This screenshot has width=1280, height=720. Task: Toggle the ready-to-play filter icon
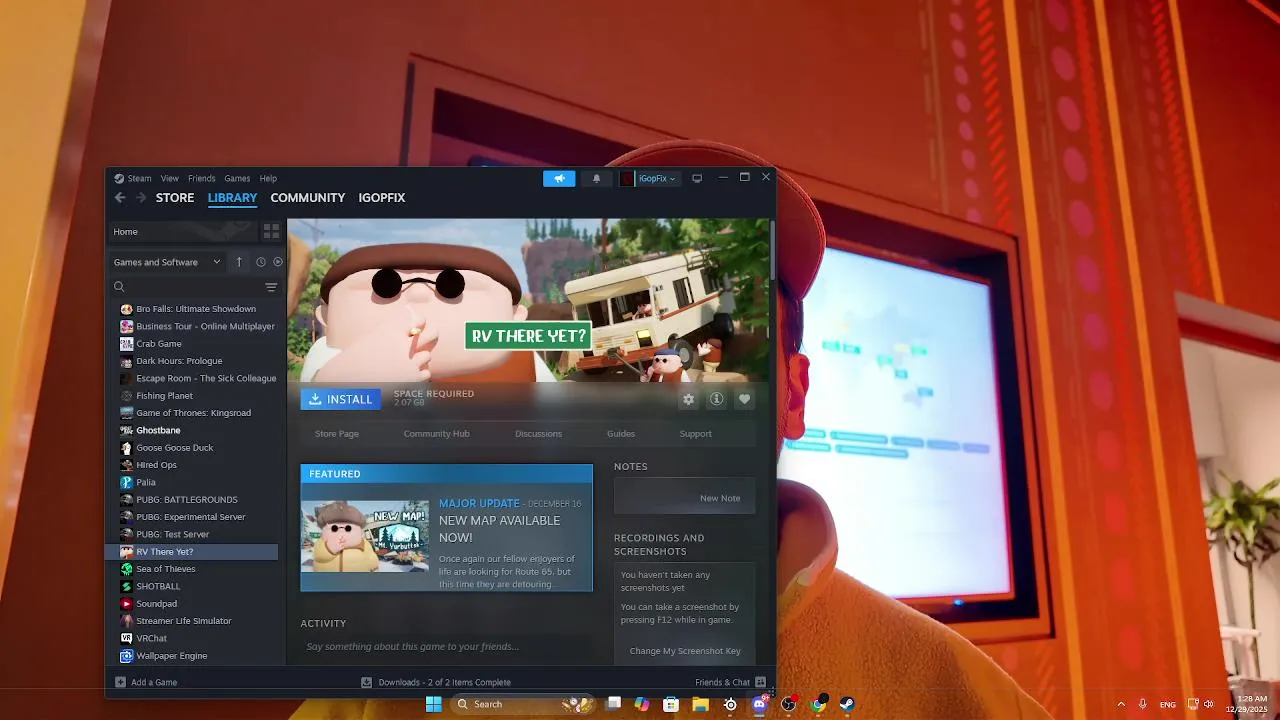(x=278, y=262)
